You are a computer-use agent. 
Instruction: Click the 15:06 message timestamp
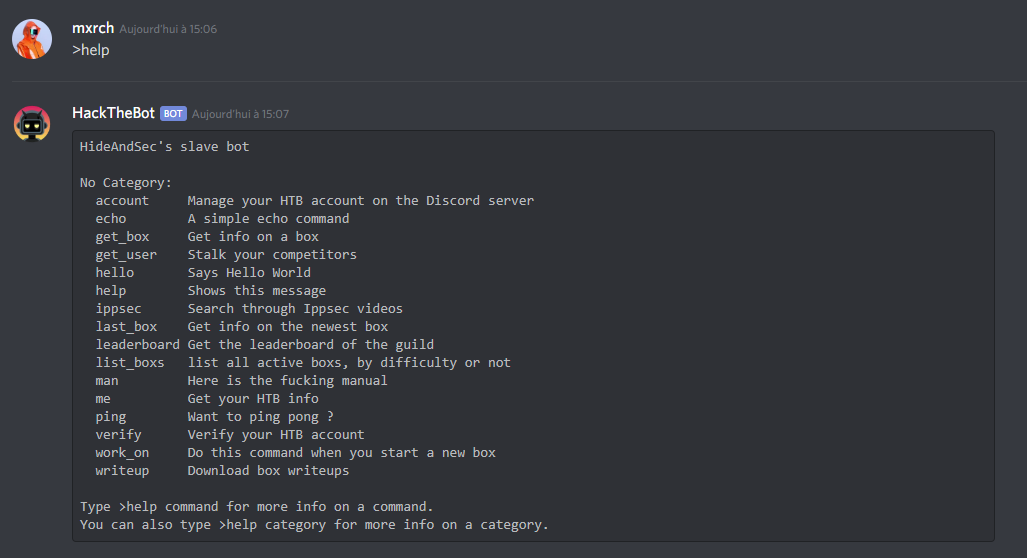pos(168,29)
